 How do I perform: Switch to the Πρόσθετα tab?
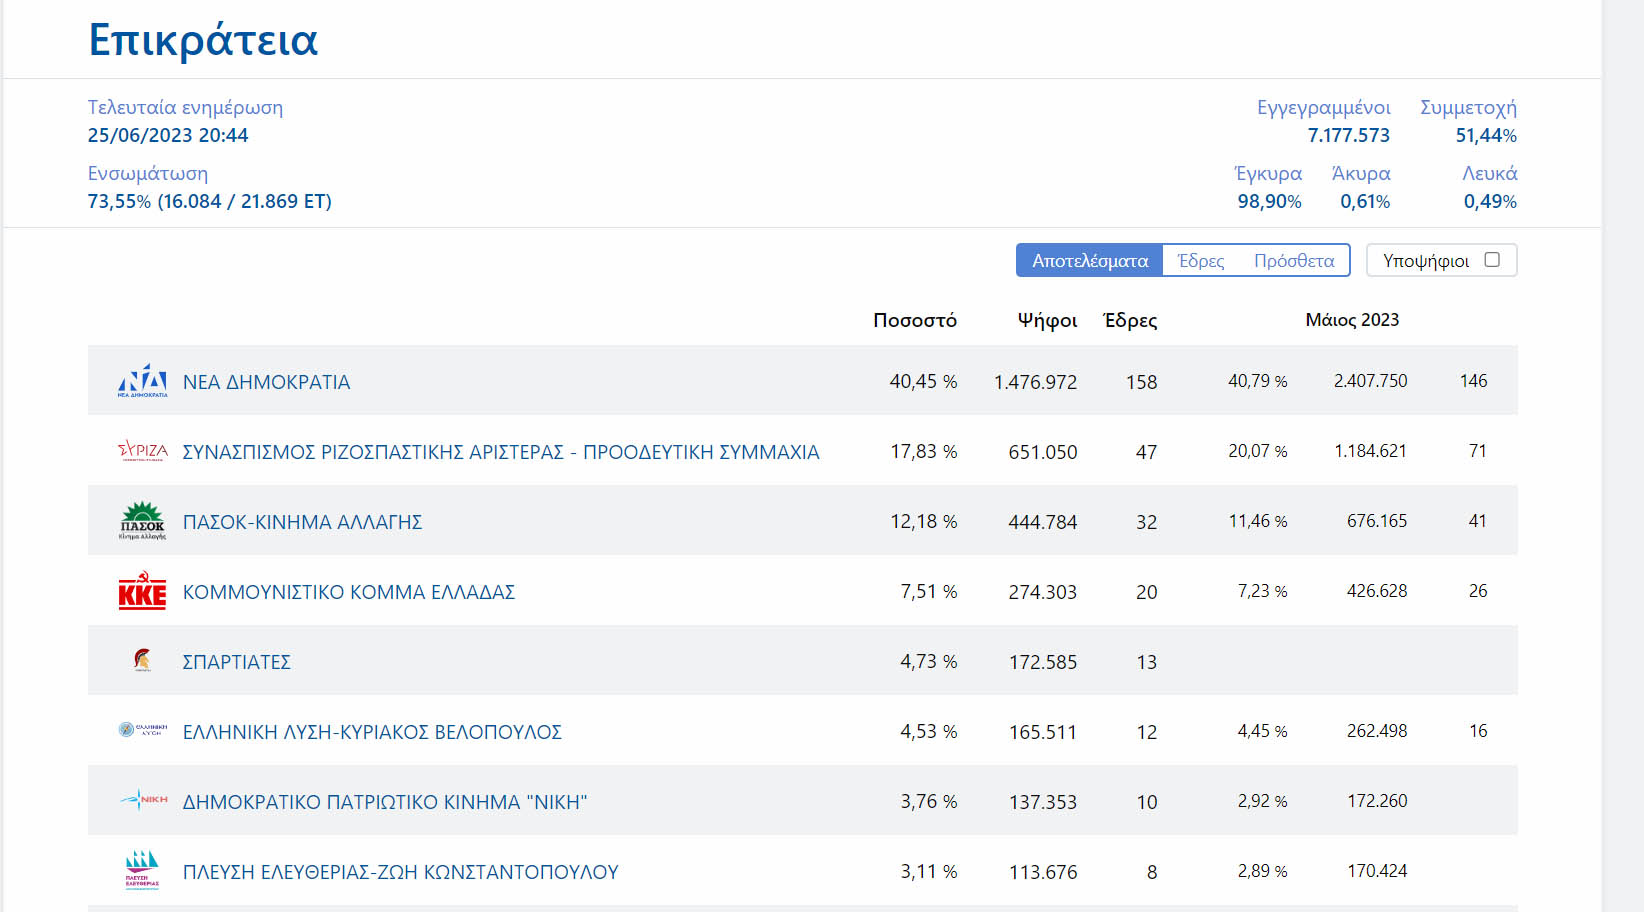click(x=1294, y=261)
